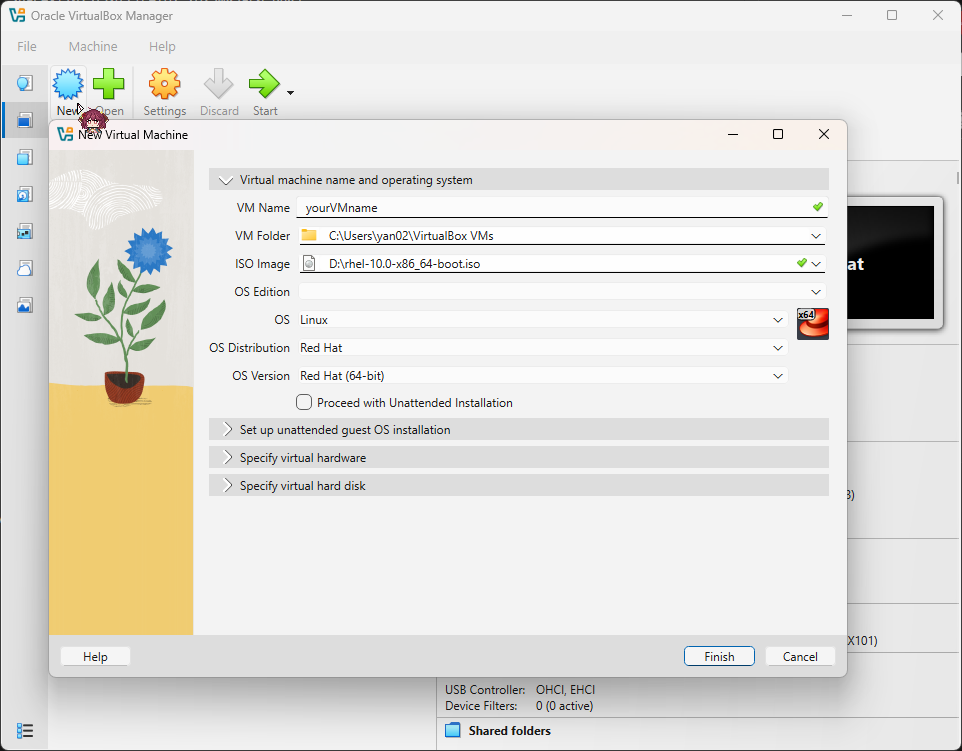Open the Machine menu
The width and height of the screenshot is (962, 751).
click(x=93, y=46)
